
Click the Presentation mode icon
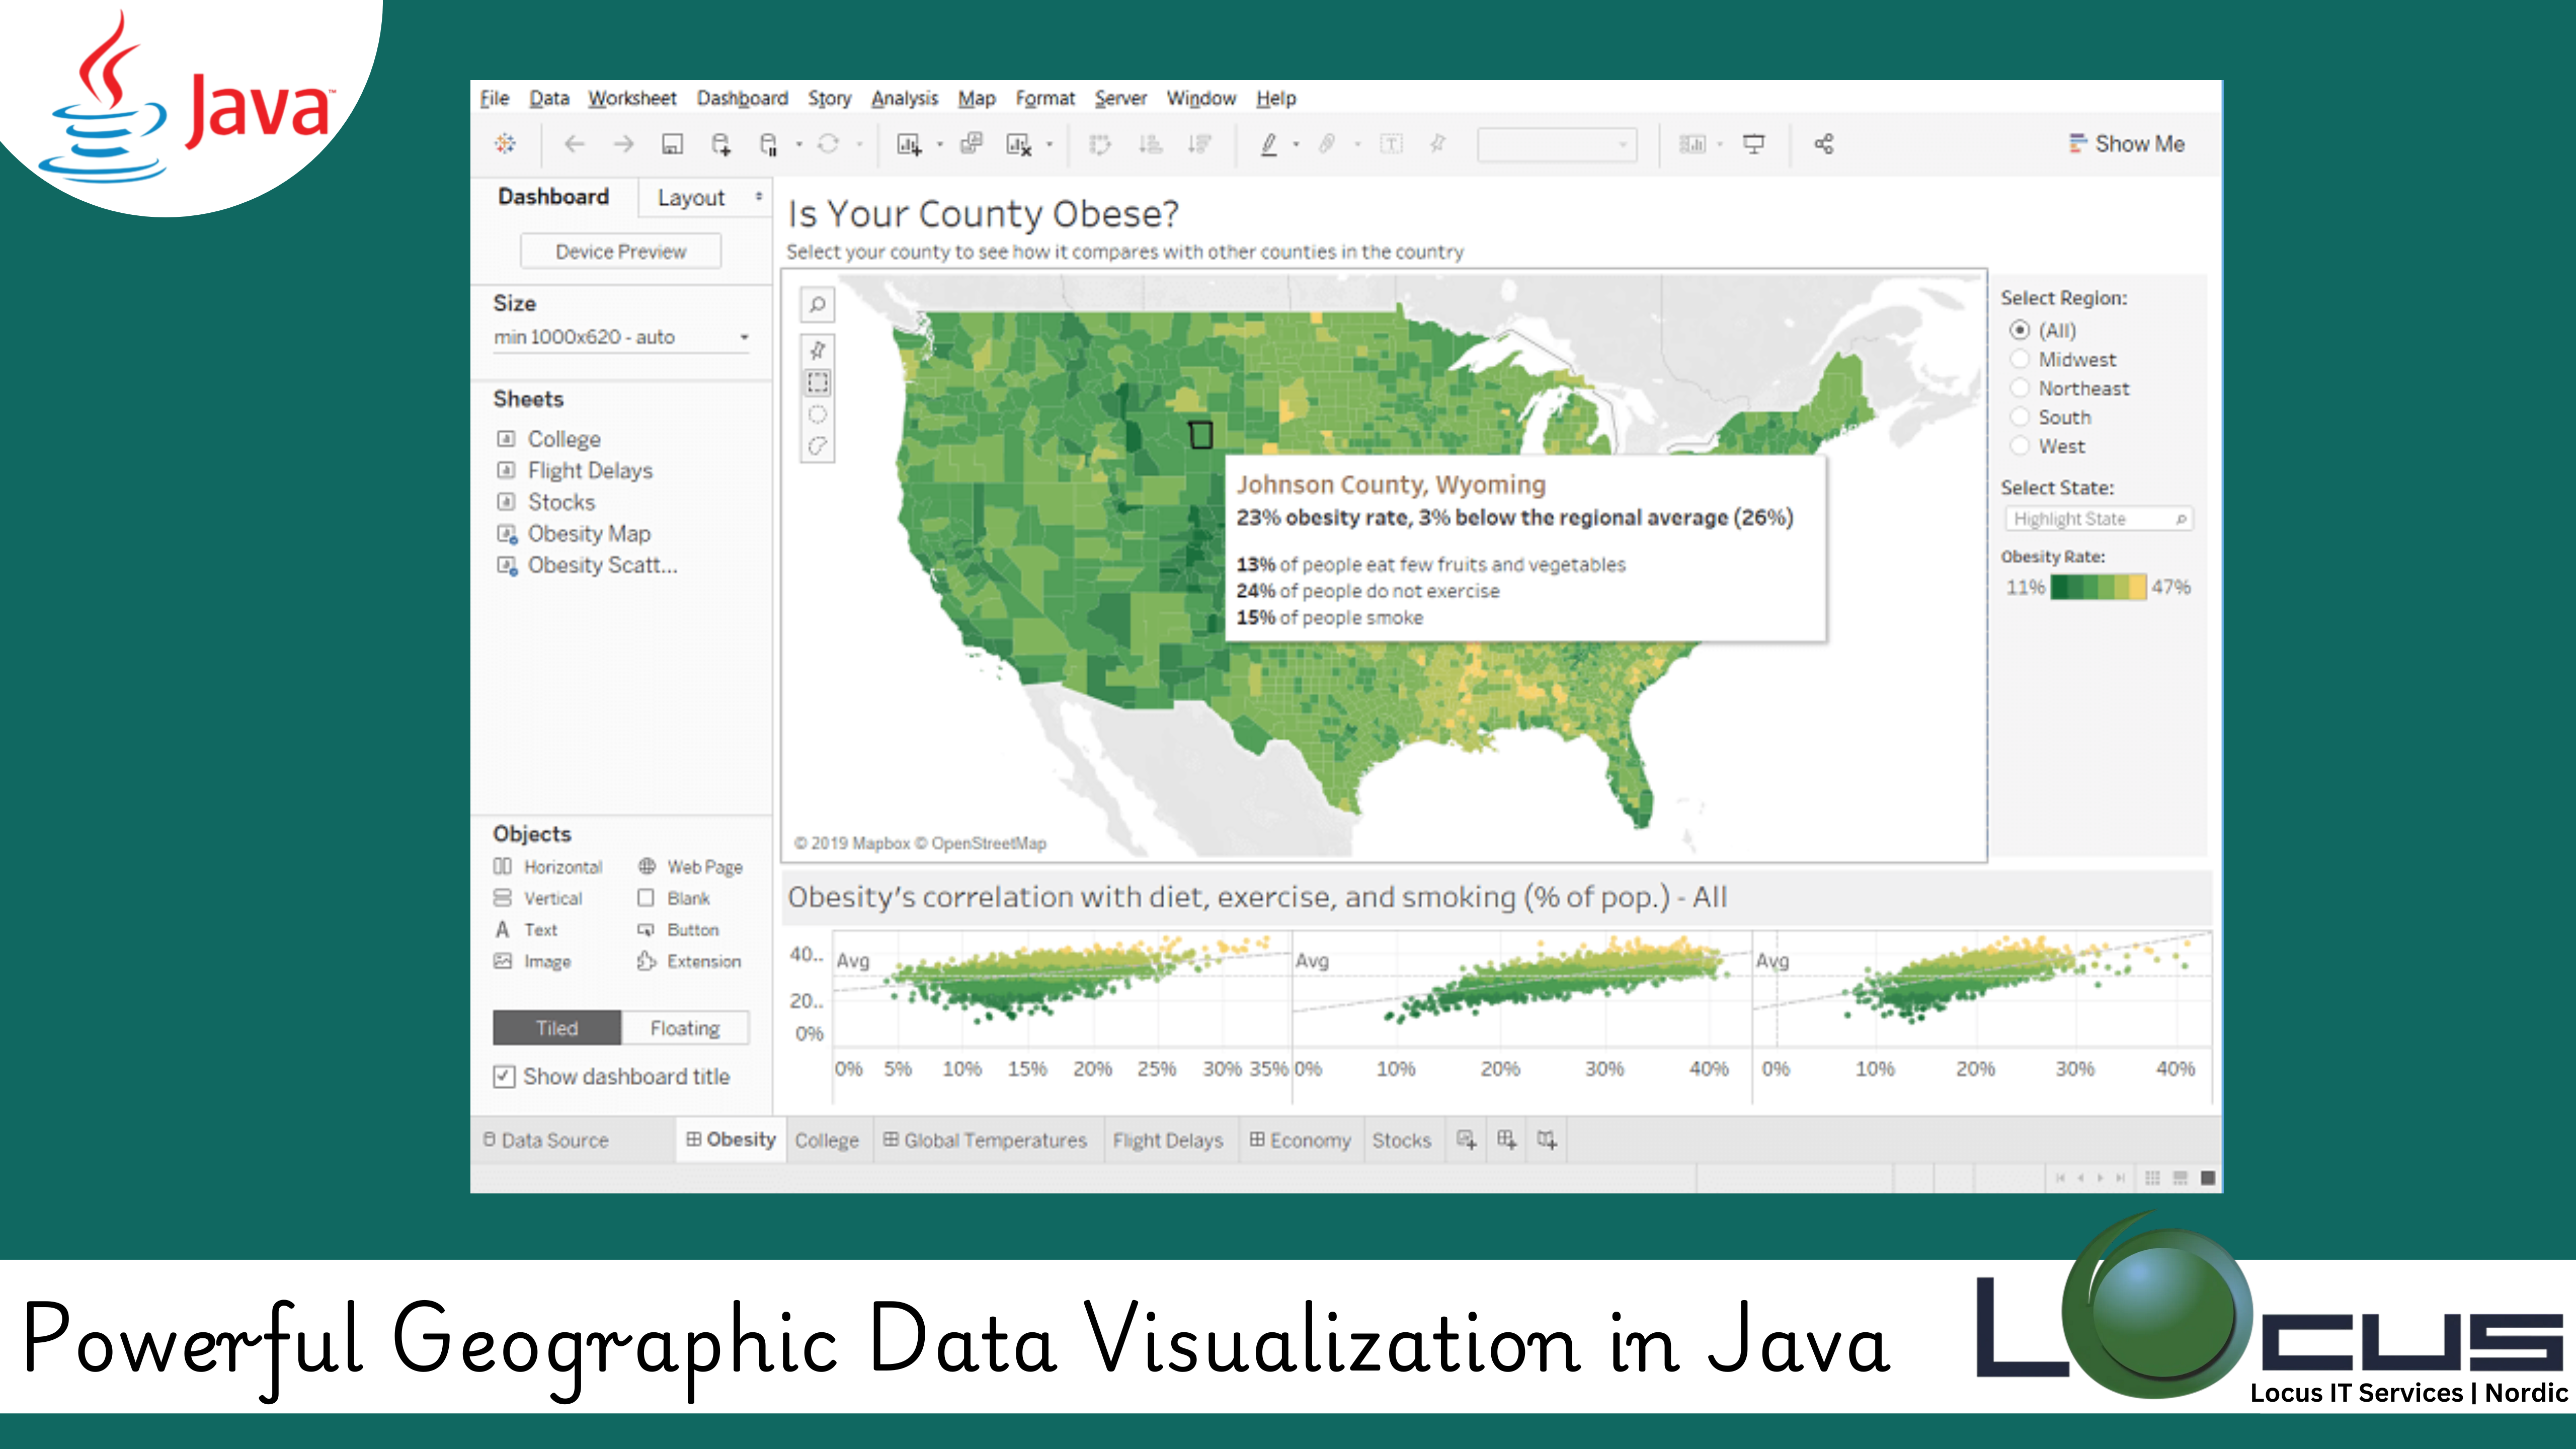[x=1754, y=144]
